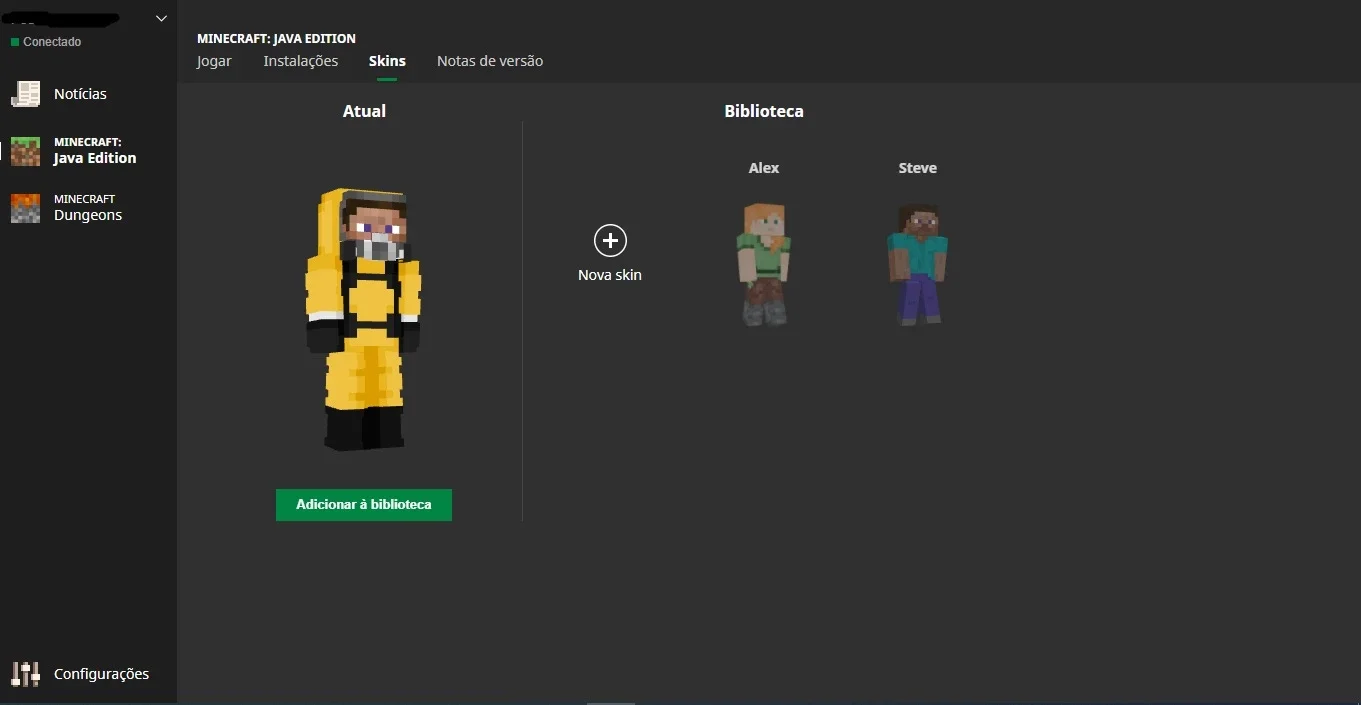The image size is (1361, 705).
Task: Click the Nova skin label
Action: coord(610,275)
